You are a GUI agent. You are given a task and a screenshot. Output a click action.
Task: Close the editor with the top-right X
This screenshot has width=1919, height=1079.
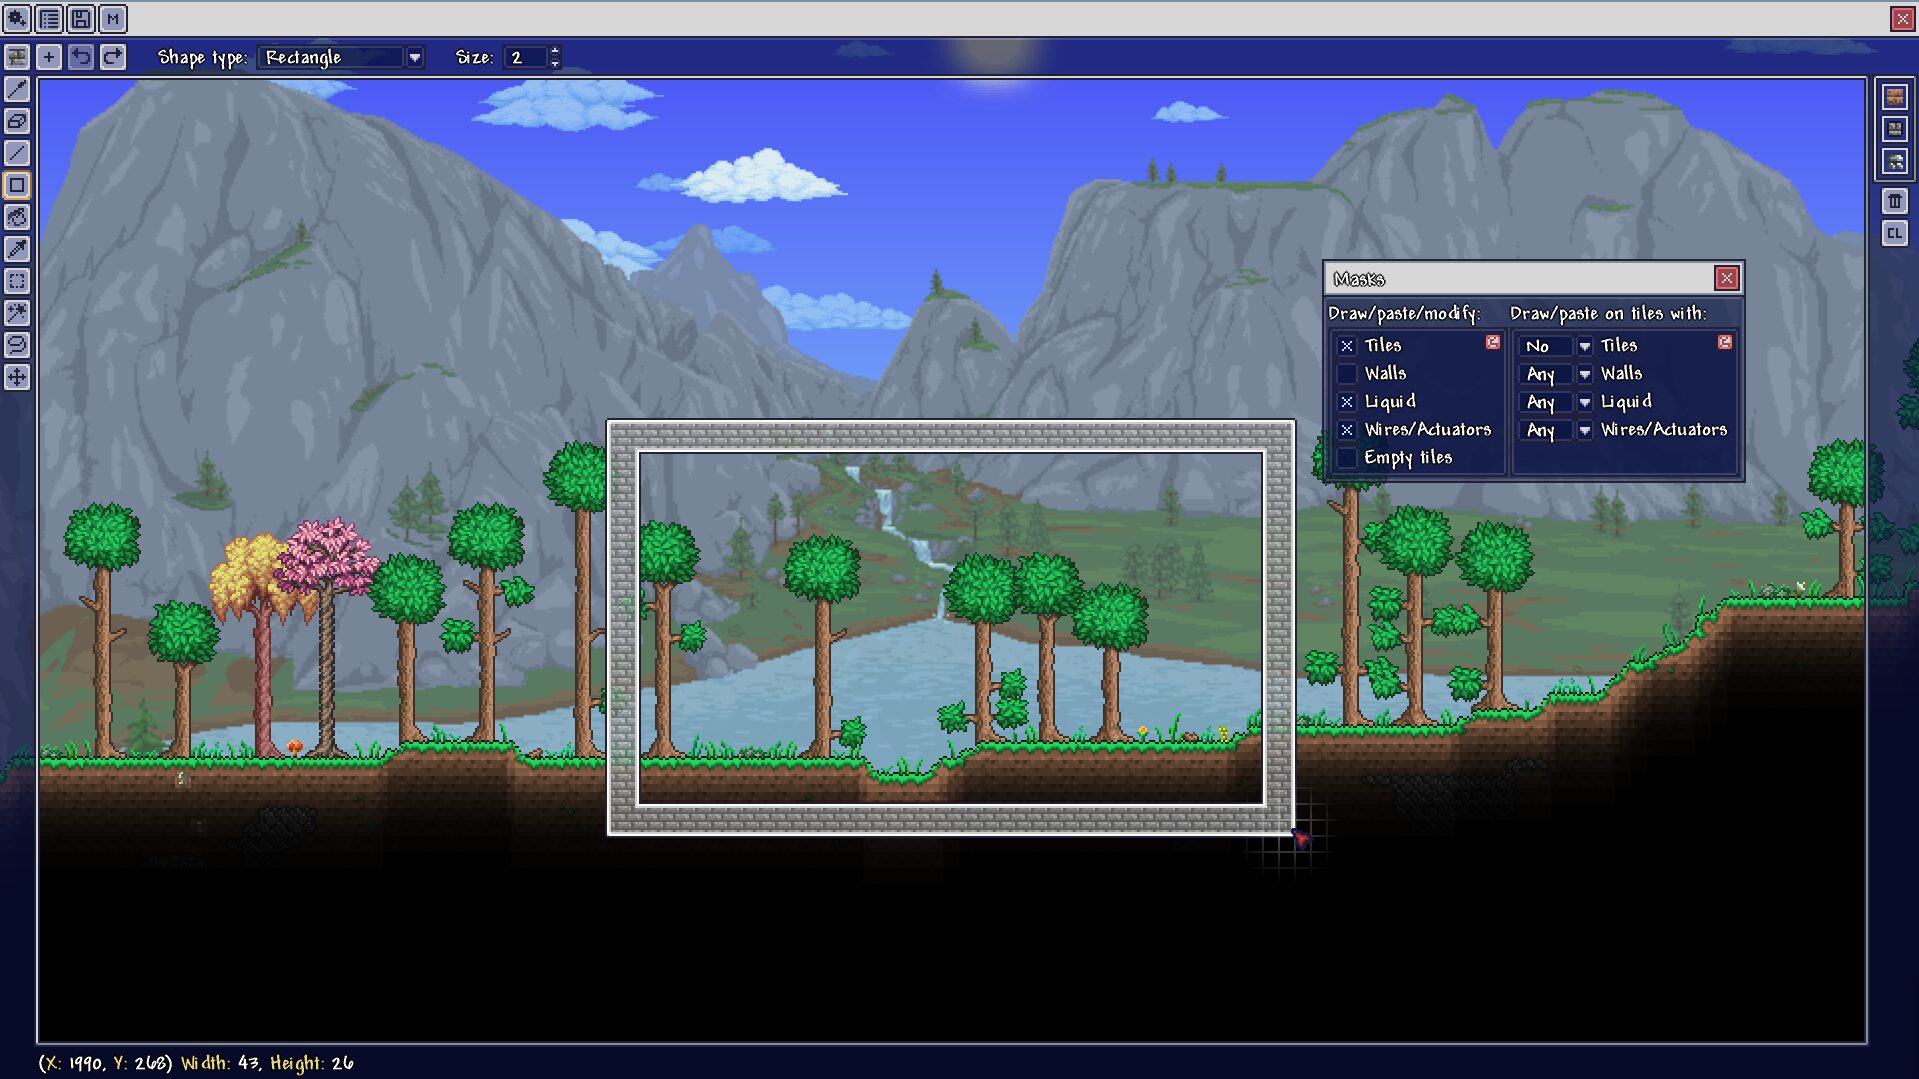coord(1902,19)
